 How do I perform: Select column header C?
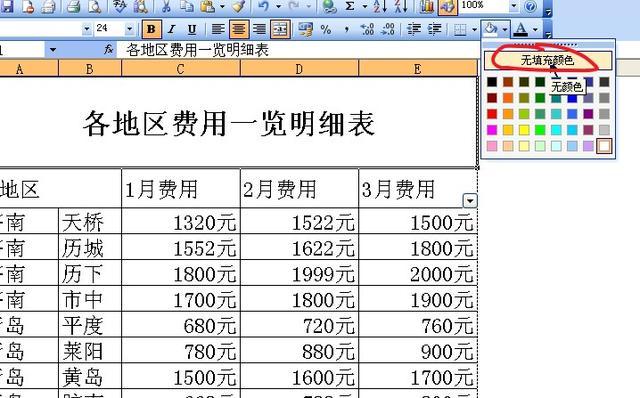click(181, 69)
